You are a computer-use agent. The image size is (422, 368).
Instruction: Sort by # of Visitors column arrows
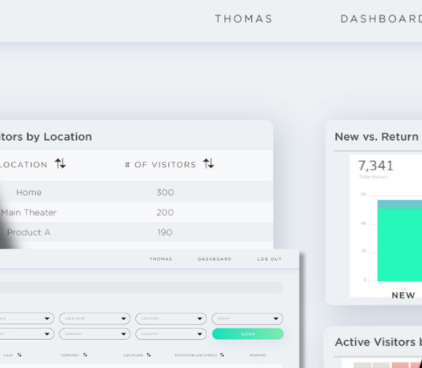click(x=209, y=164)
